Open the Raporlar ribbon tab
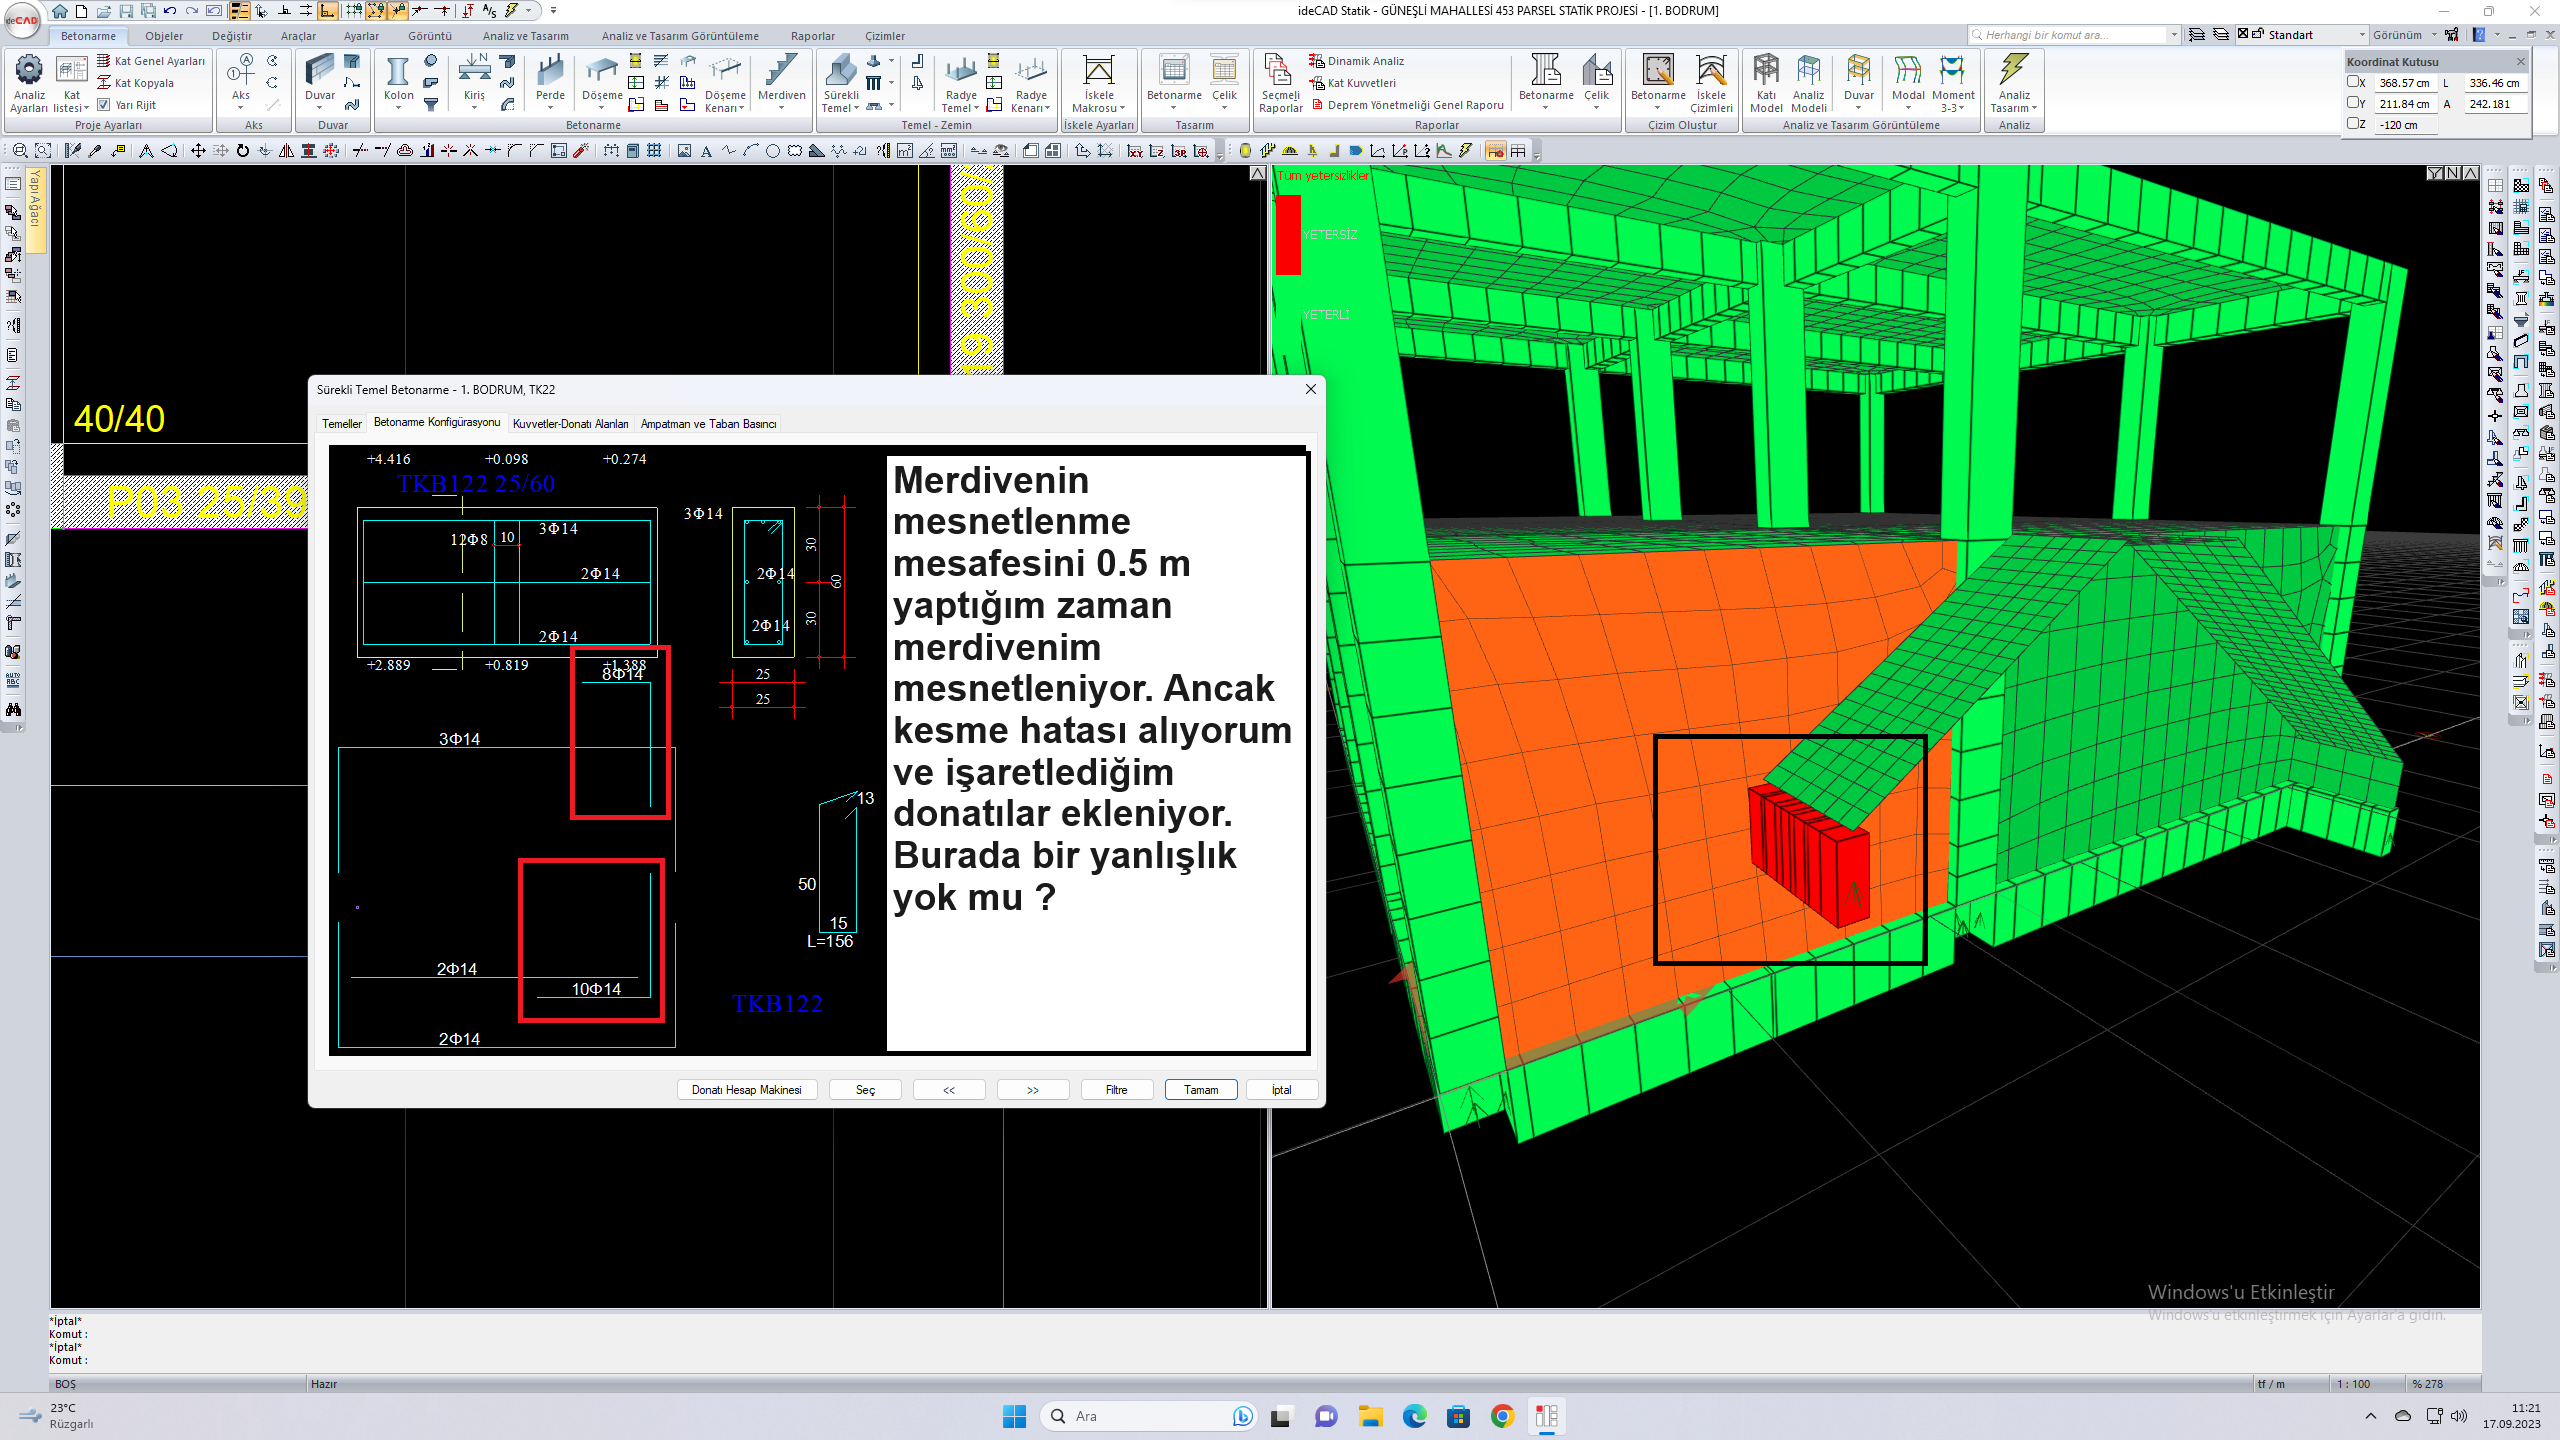Viewport: 2560px width, 1440px height. (x=812, y=36)
